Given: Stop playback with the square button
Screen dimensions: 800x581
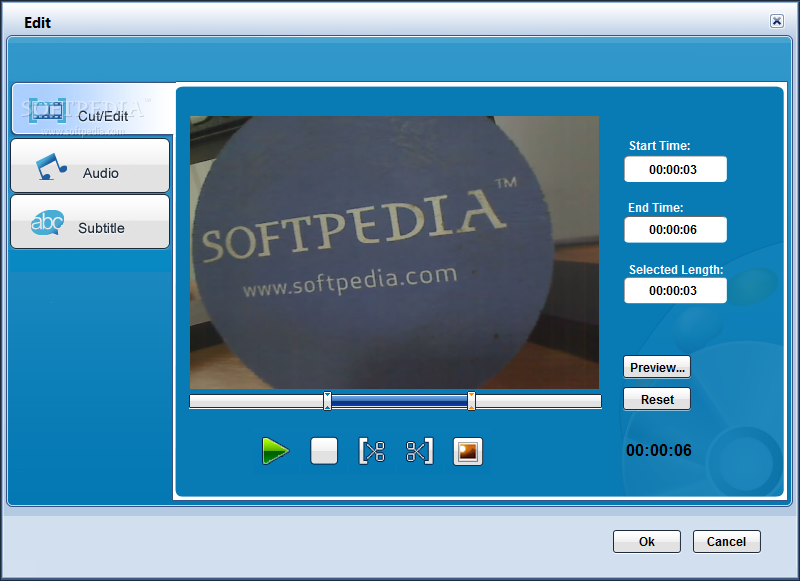Looking at the screenshot, I should pyautogui.click(x=324, y=451).
